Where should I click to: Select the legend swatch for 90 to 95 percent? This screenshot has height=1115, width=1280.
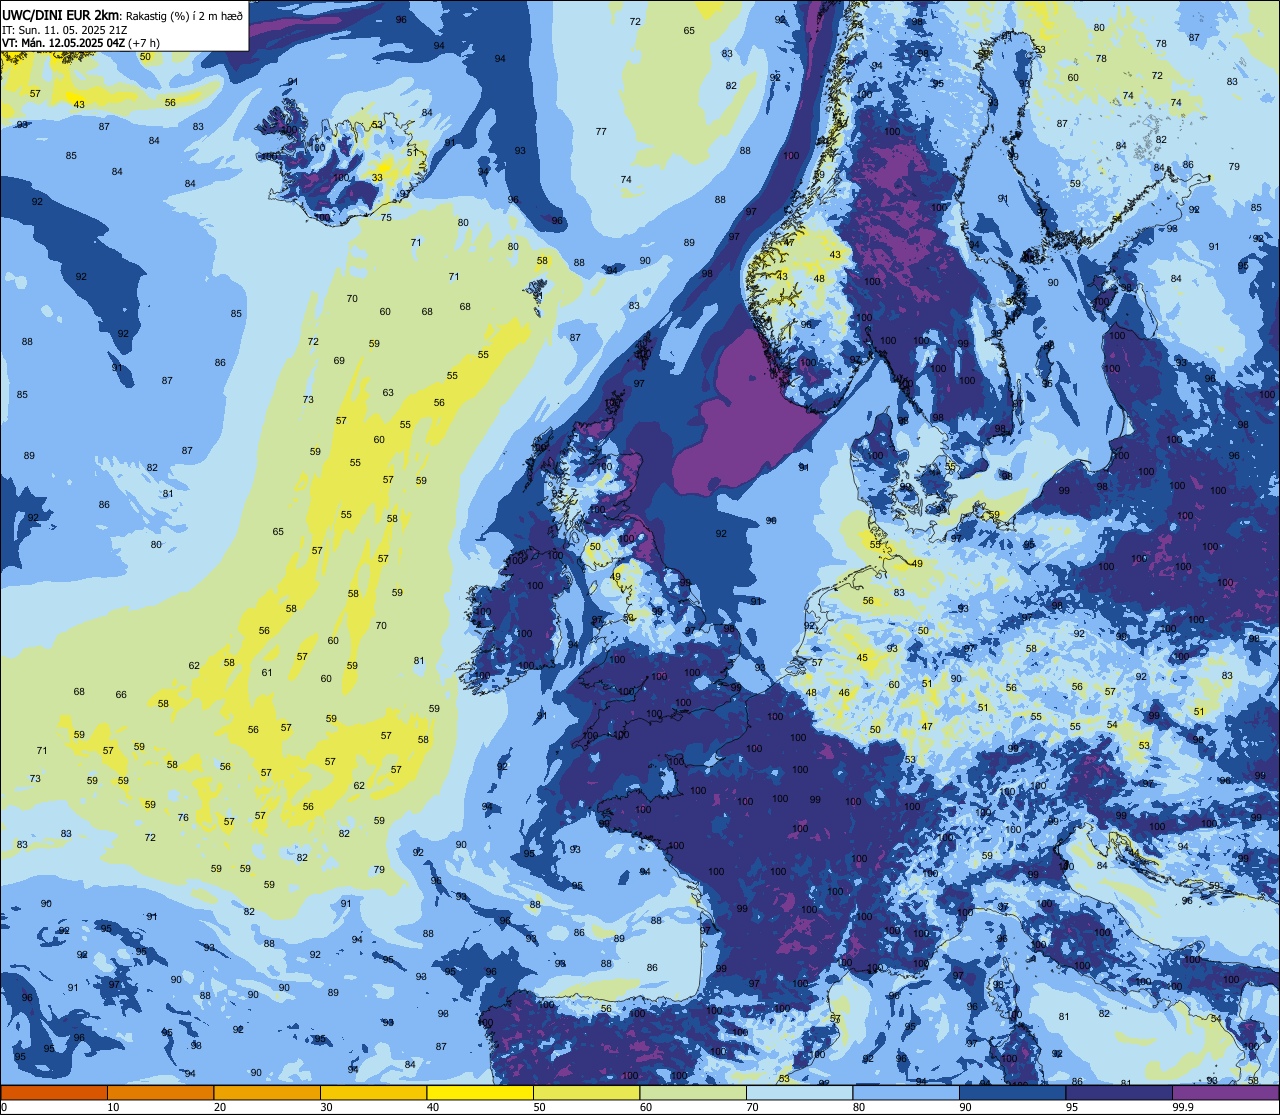[1012, 1092]
